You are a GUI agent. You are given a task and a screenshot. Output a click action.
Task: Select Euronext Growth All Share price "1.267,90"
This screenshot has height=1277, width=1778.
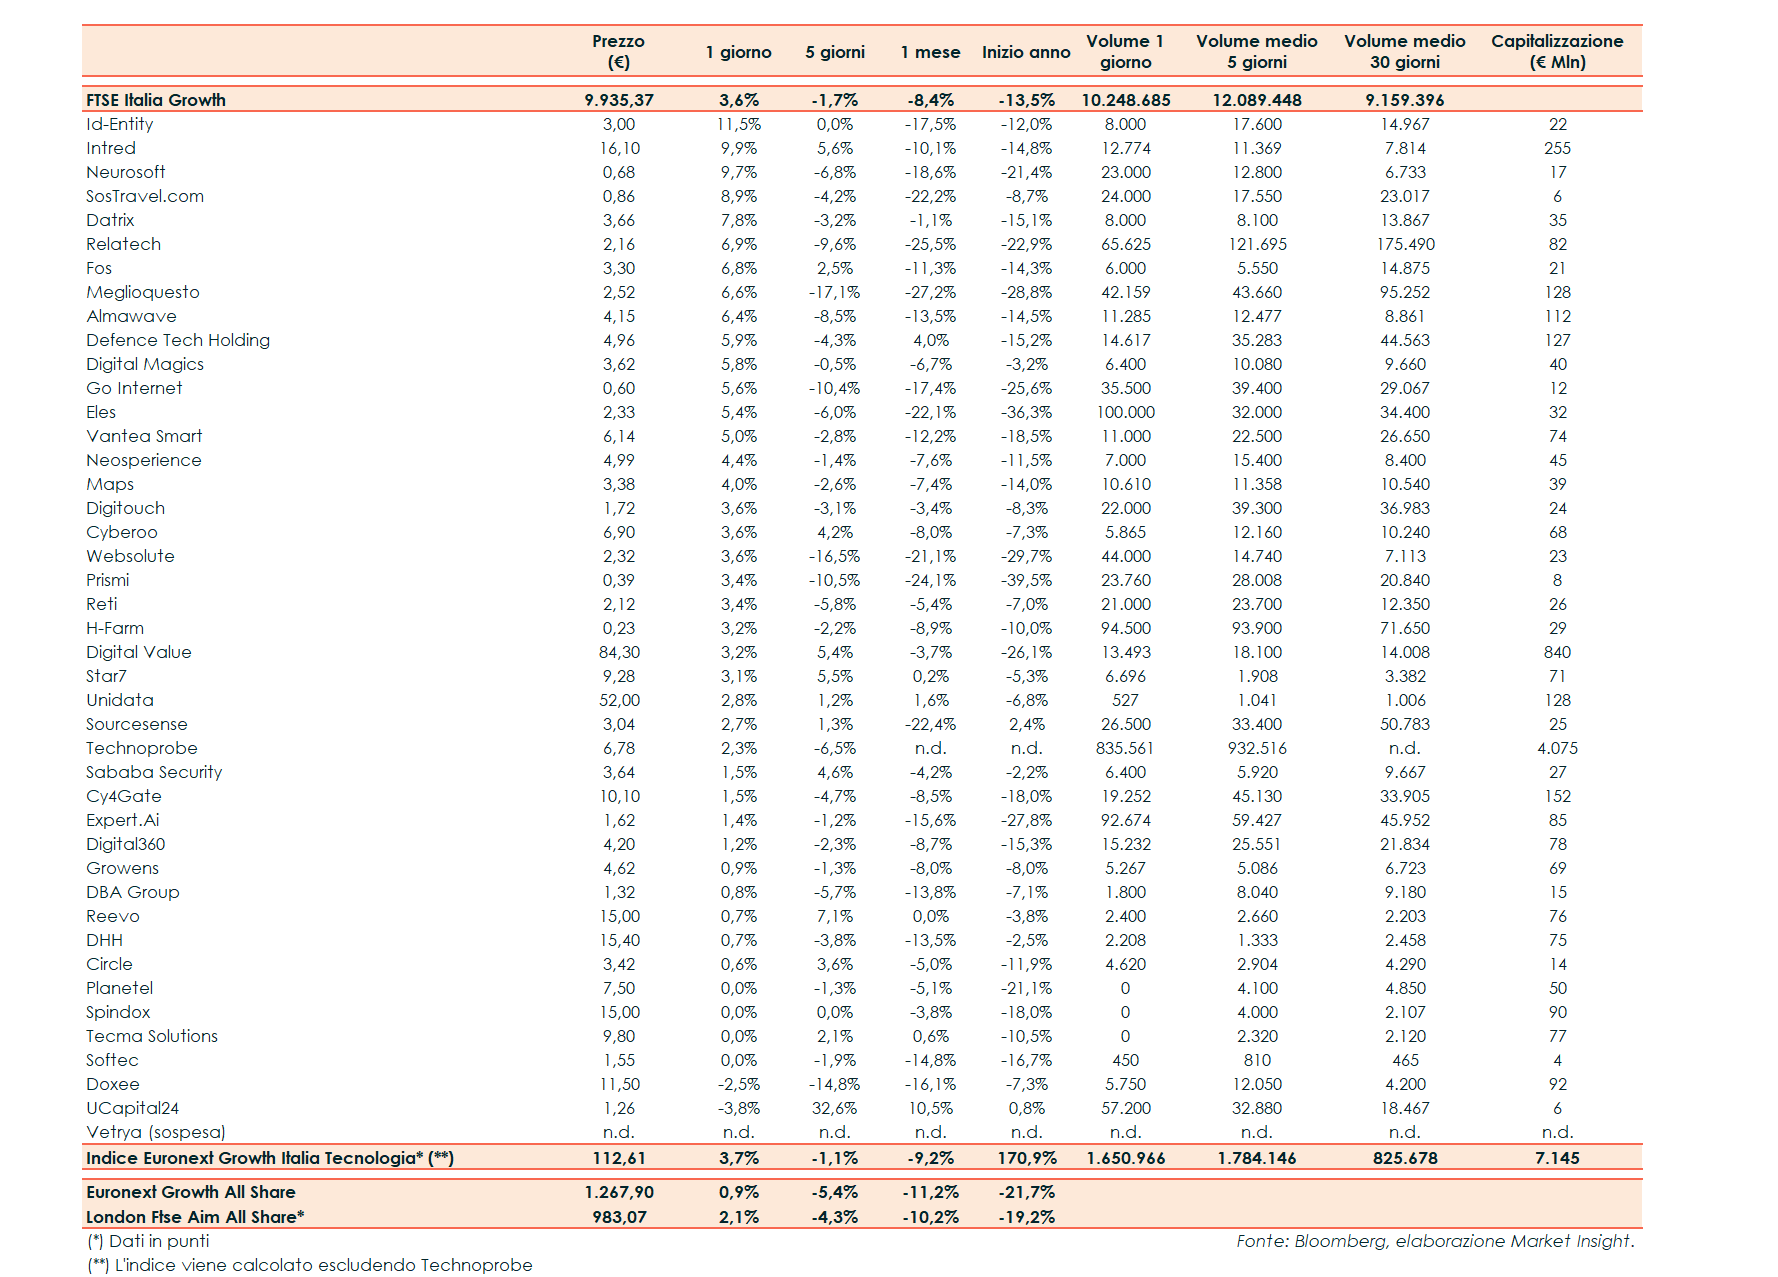tap(619, 1192)
